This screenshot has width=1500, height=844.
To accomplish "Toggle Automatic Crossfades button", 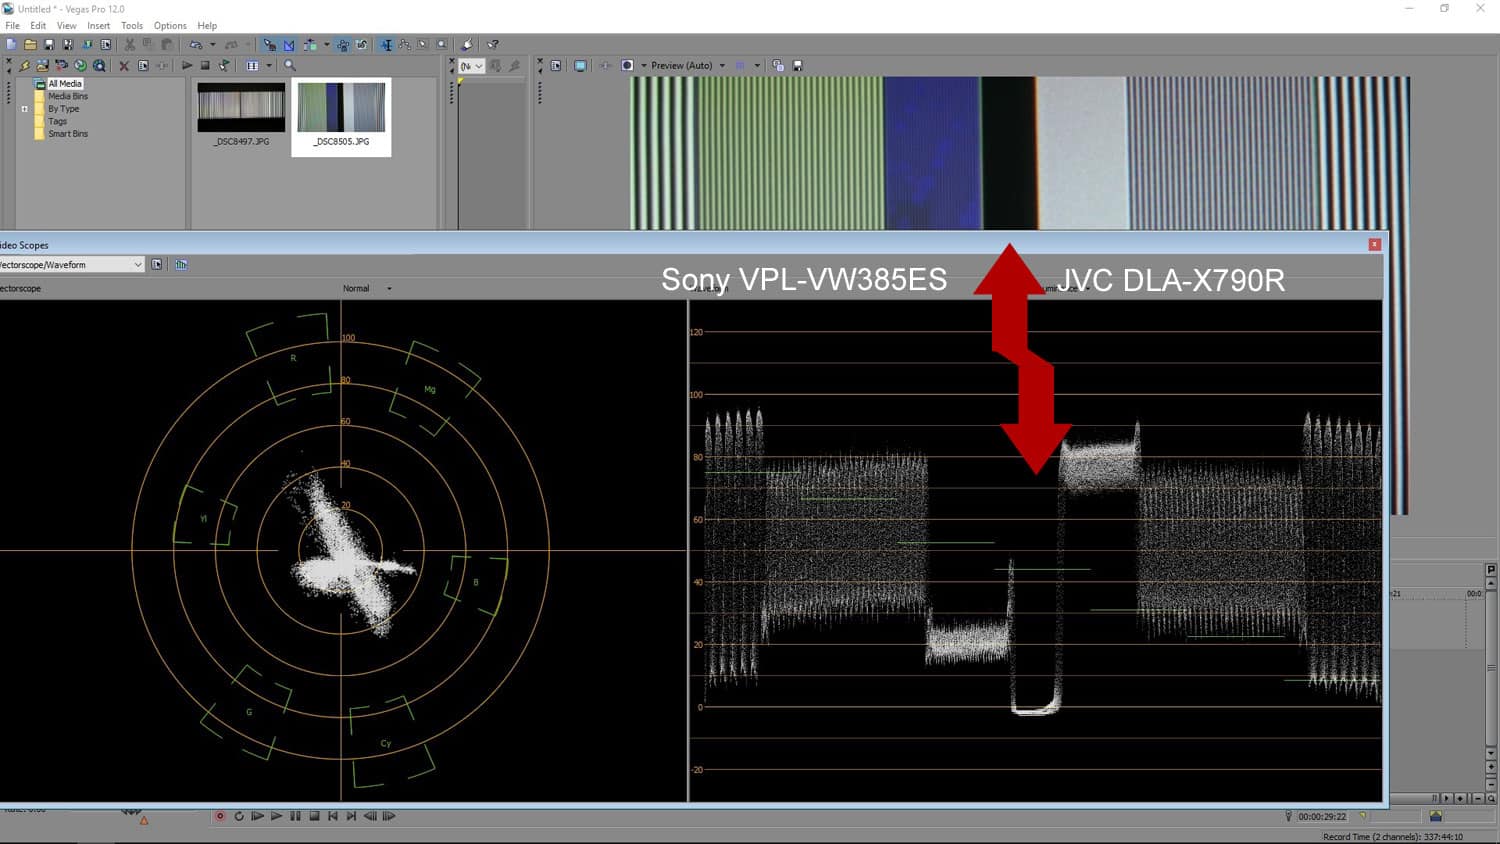I will [289, 44].
